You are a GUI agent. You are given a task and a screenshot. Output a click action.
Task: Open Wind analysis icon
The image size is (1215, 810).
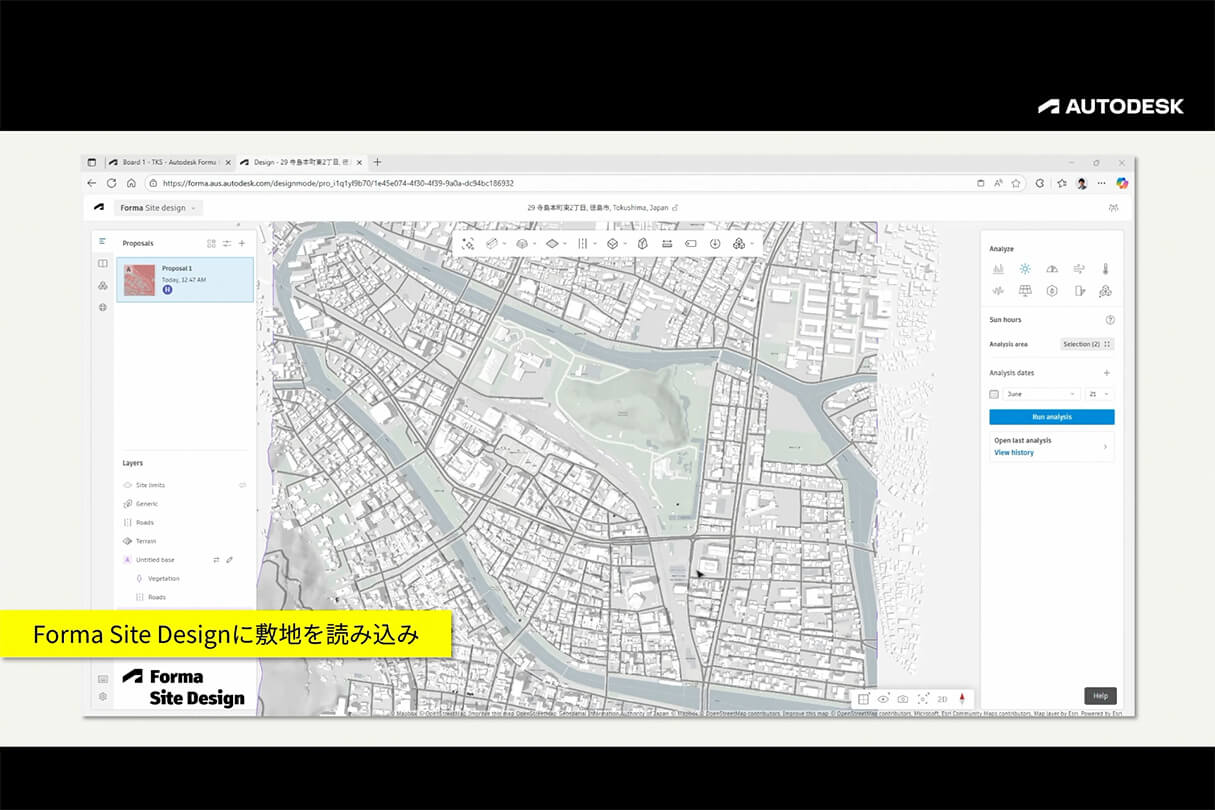(1079, 269)
